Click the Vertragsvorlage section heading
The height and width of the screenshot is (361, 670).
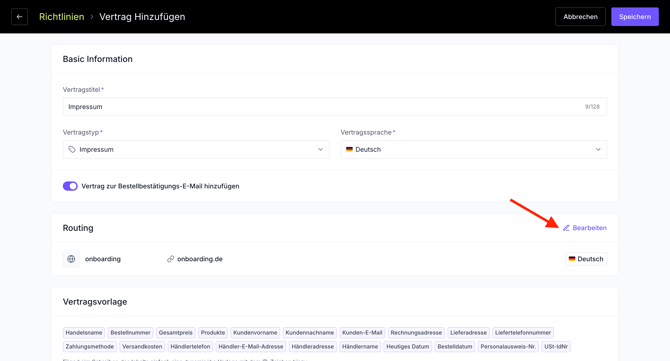point(95,302)
